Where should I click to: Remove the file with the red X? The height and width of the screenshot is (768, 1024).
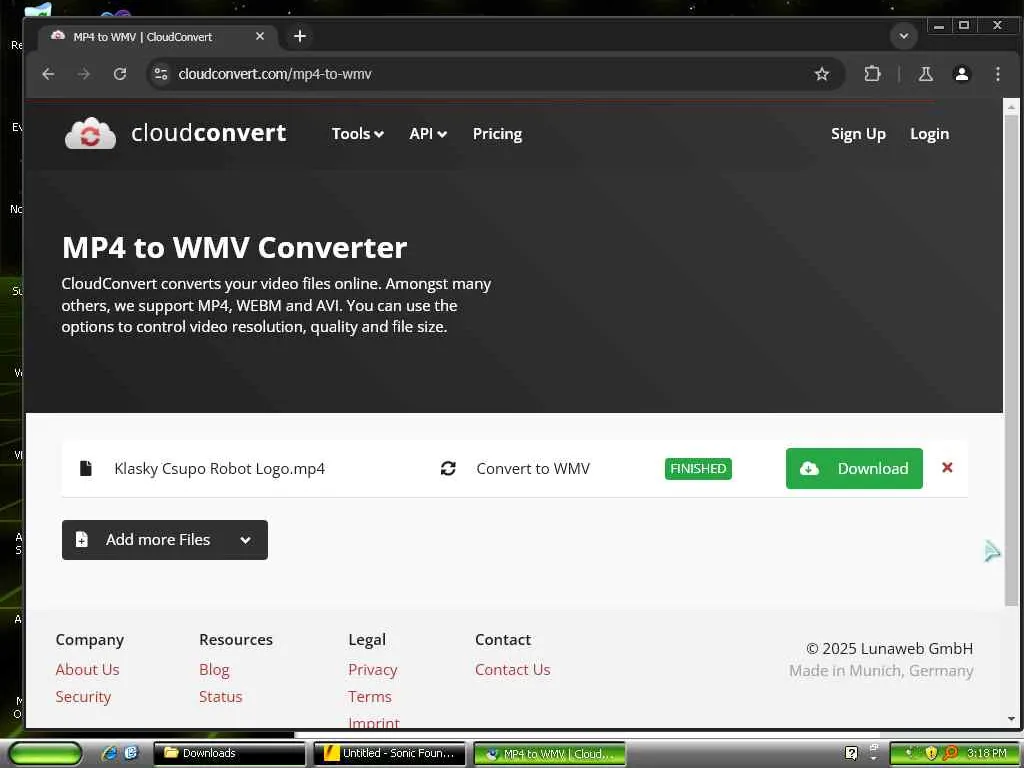[947, 468]
